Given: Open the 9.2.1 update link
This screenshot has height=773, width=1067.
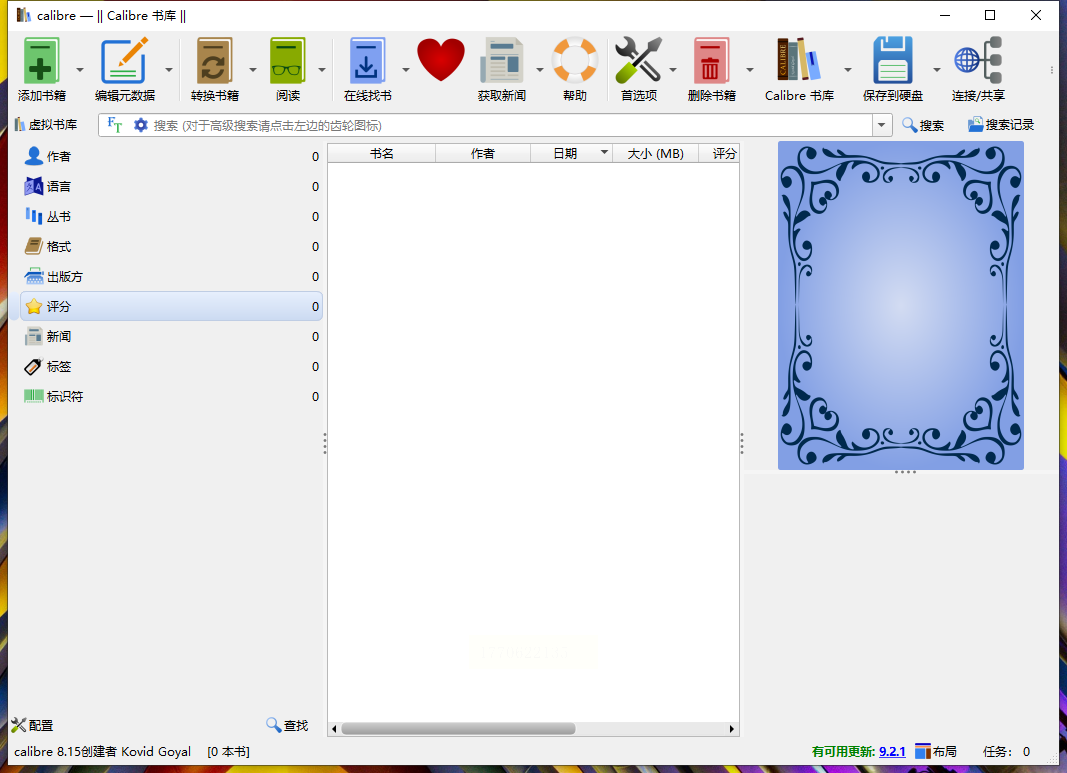Looking at the screenshot, I should [892, 751].
